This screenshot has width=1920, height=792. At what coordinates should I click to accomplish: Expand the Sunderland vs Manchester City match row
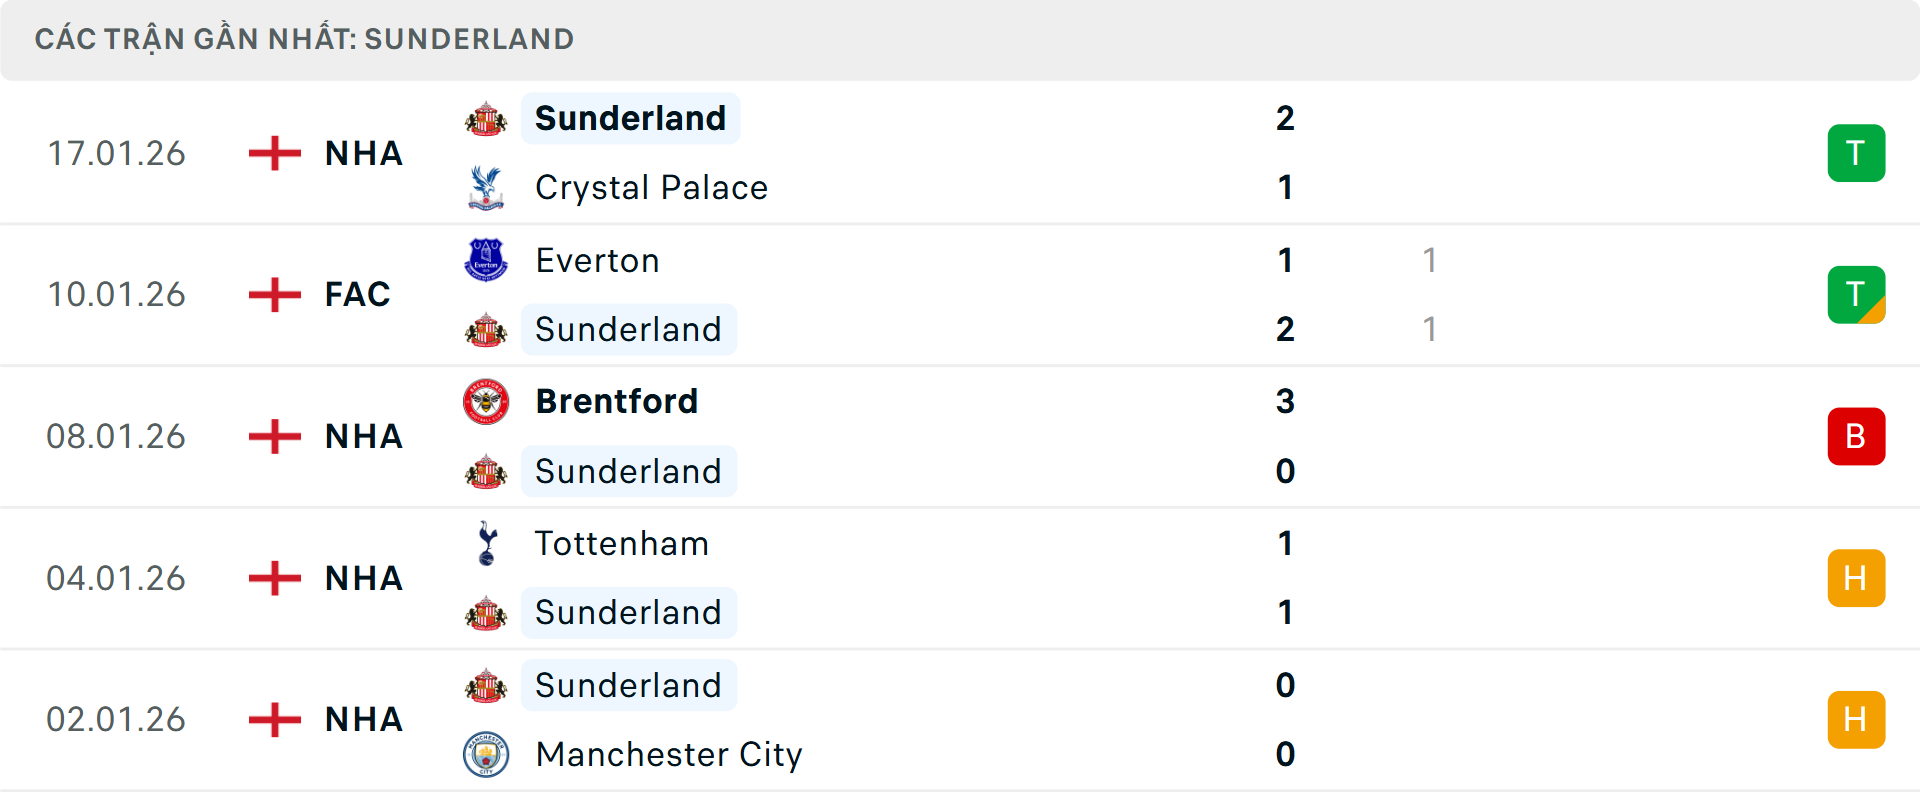(x=960, y=720)
